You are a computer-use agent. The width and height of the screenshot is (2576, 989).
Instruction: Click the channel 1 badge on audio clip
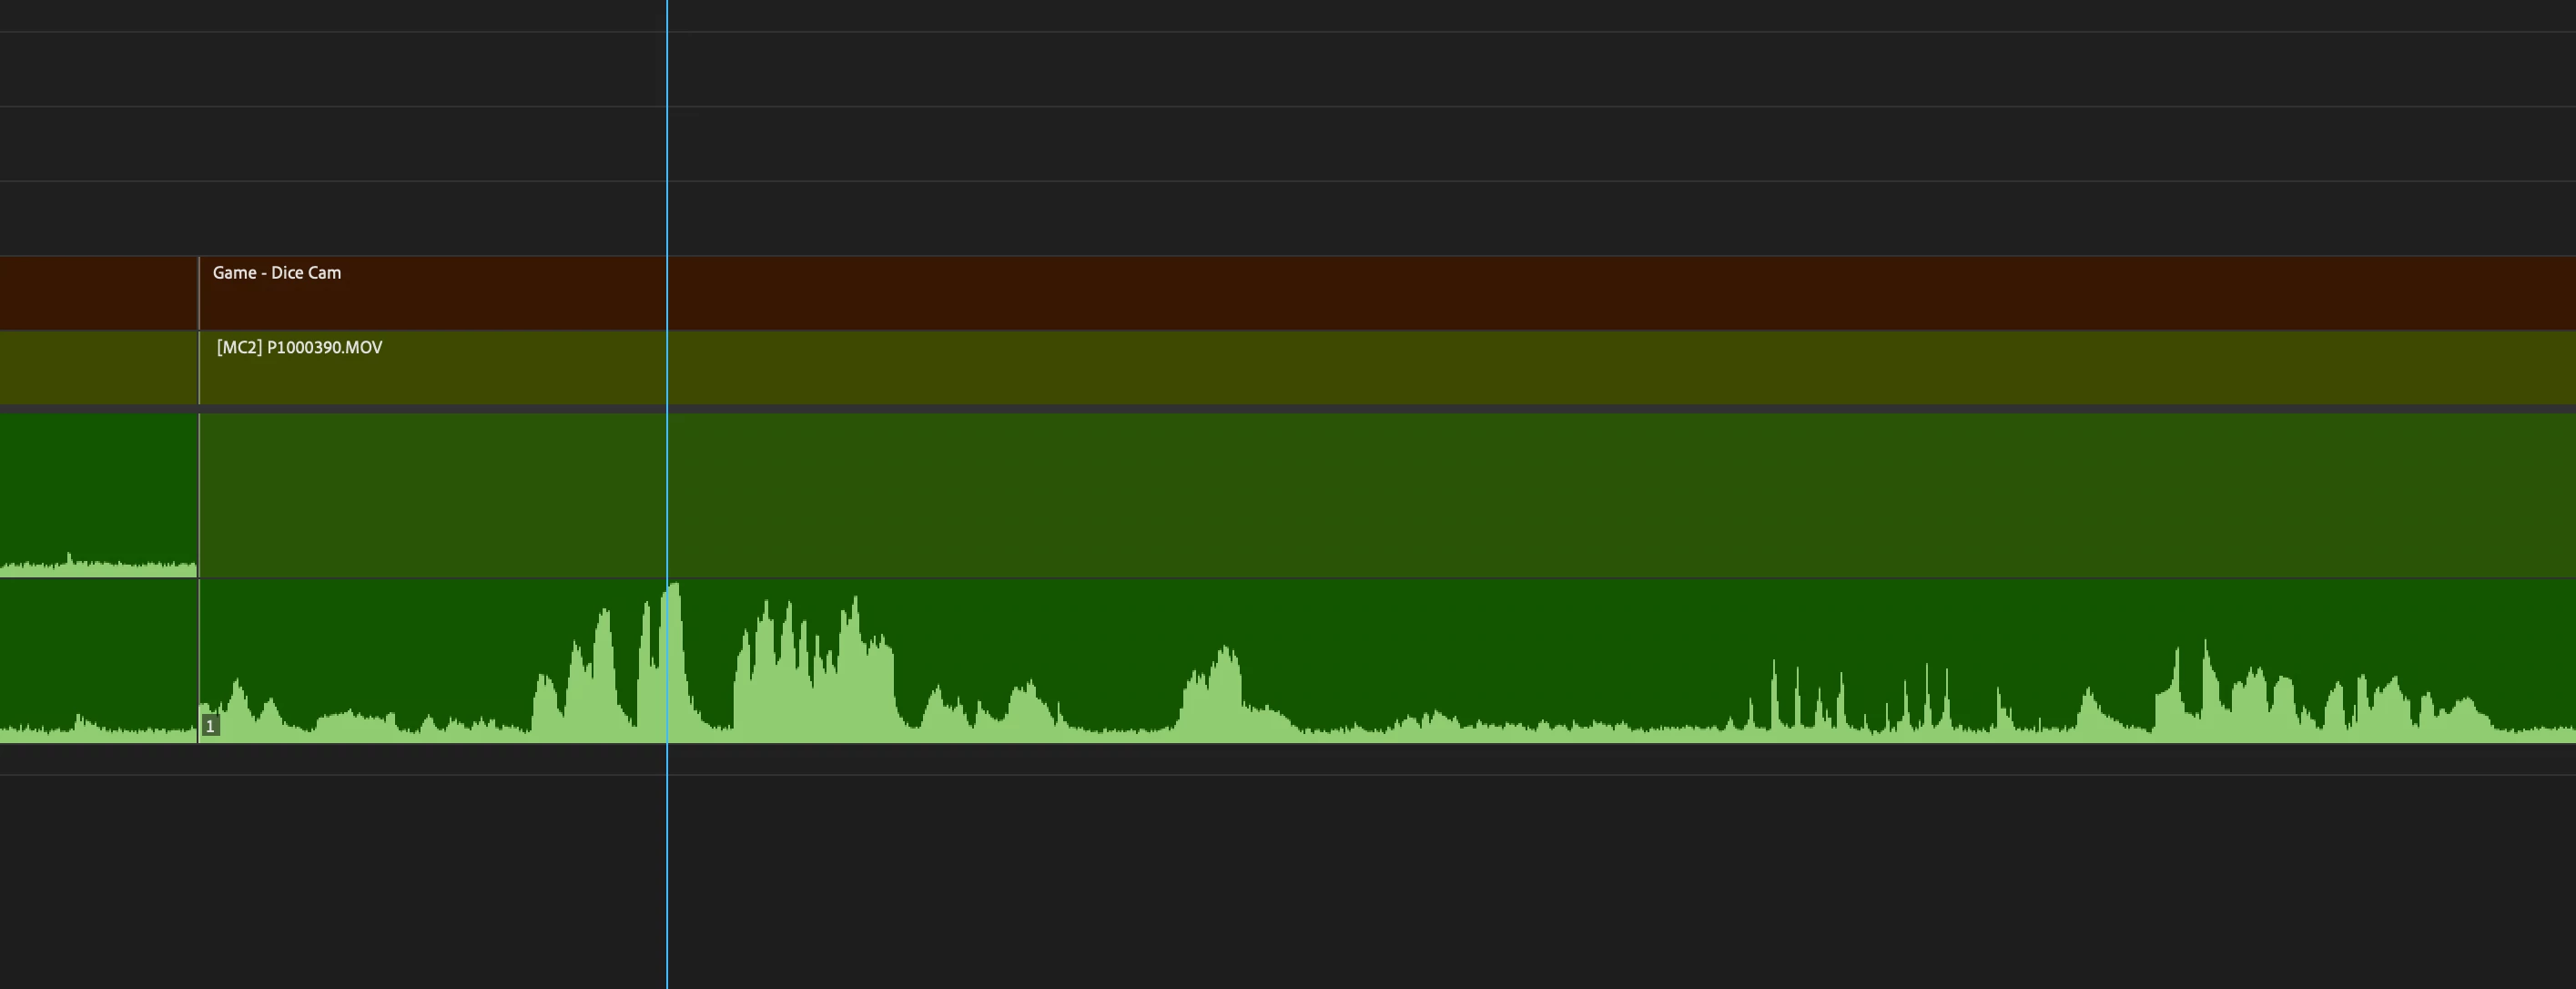(x=210, y=726)
